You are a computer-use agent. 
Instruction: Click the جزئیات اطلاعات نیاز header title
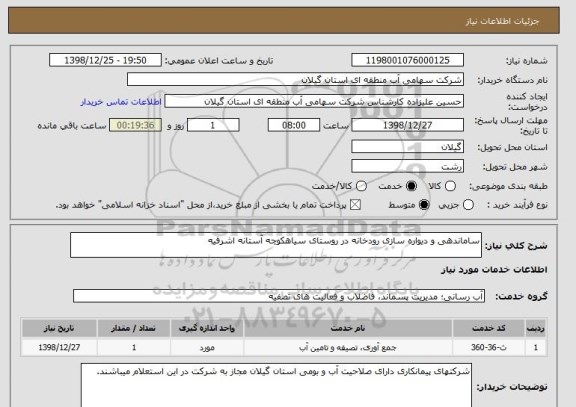point(503,21)
